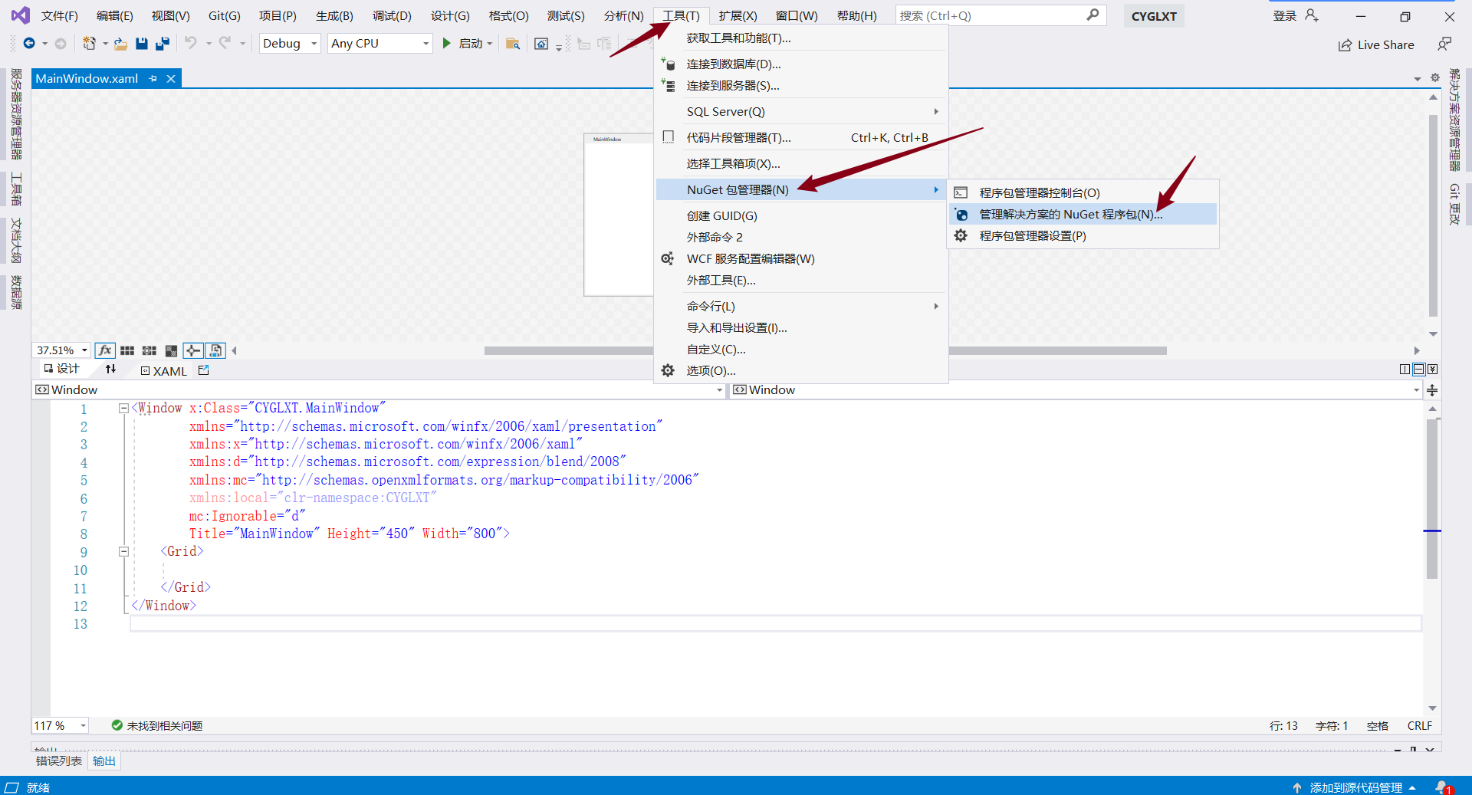Viewport: 1472px width, 795px height.
Task: Click the Output tab at bottom
Action: pyautogui.click(x=104, y=761)
